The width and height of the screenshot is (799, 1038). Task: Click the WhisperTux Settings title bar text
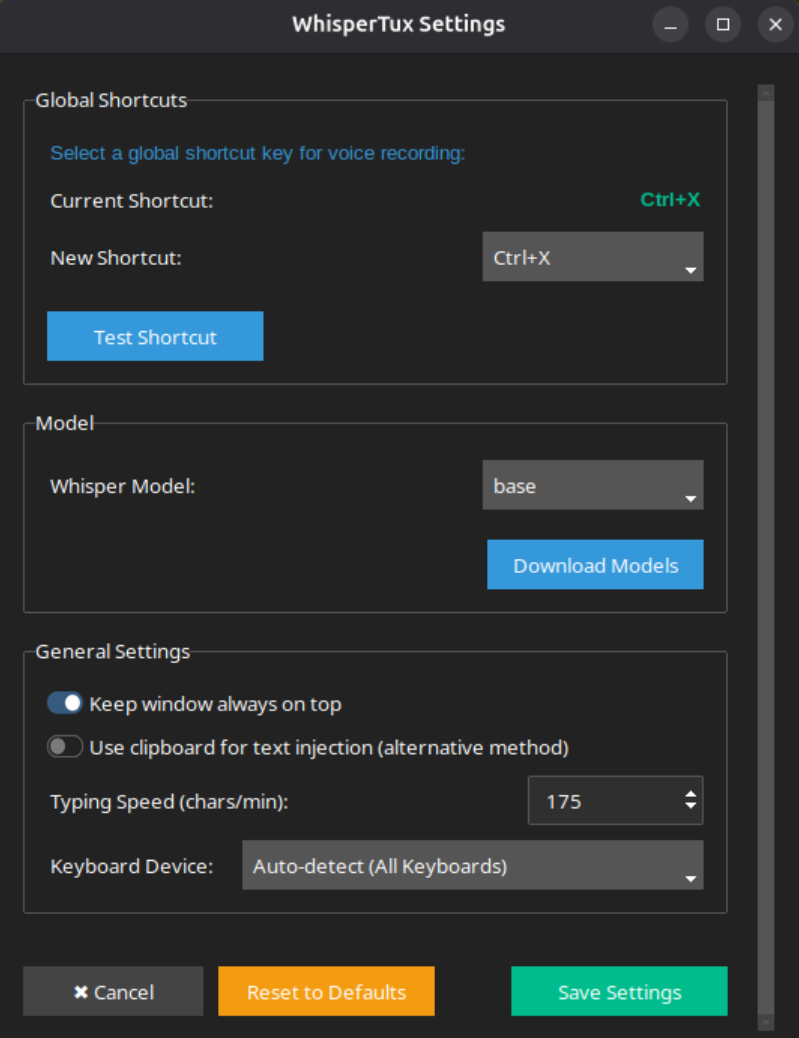point(399,24)
